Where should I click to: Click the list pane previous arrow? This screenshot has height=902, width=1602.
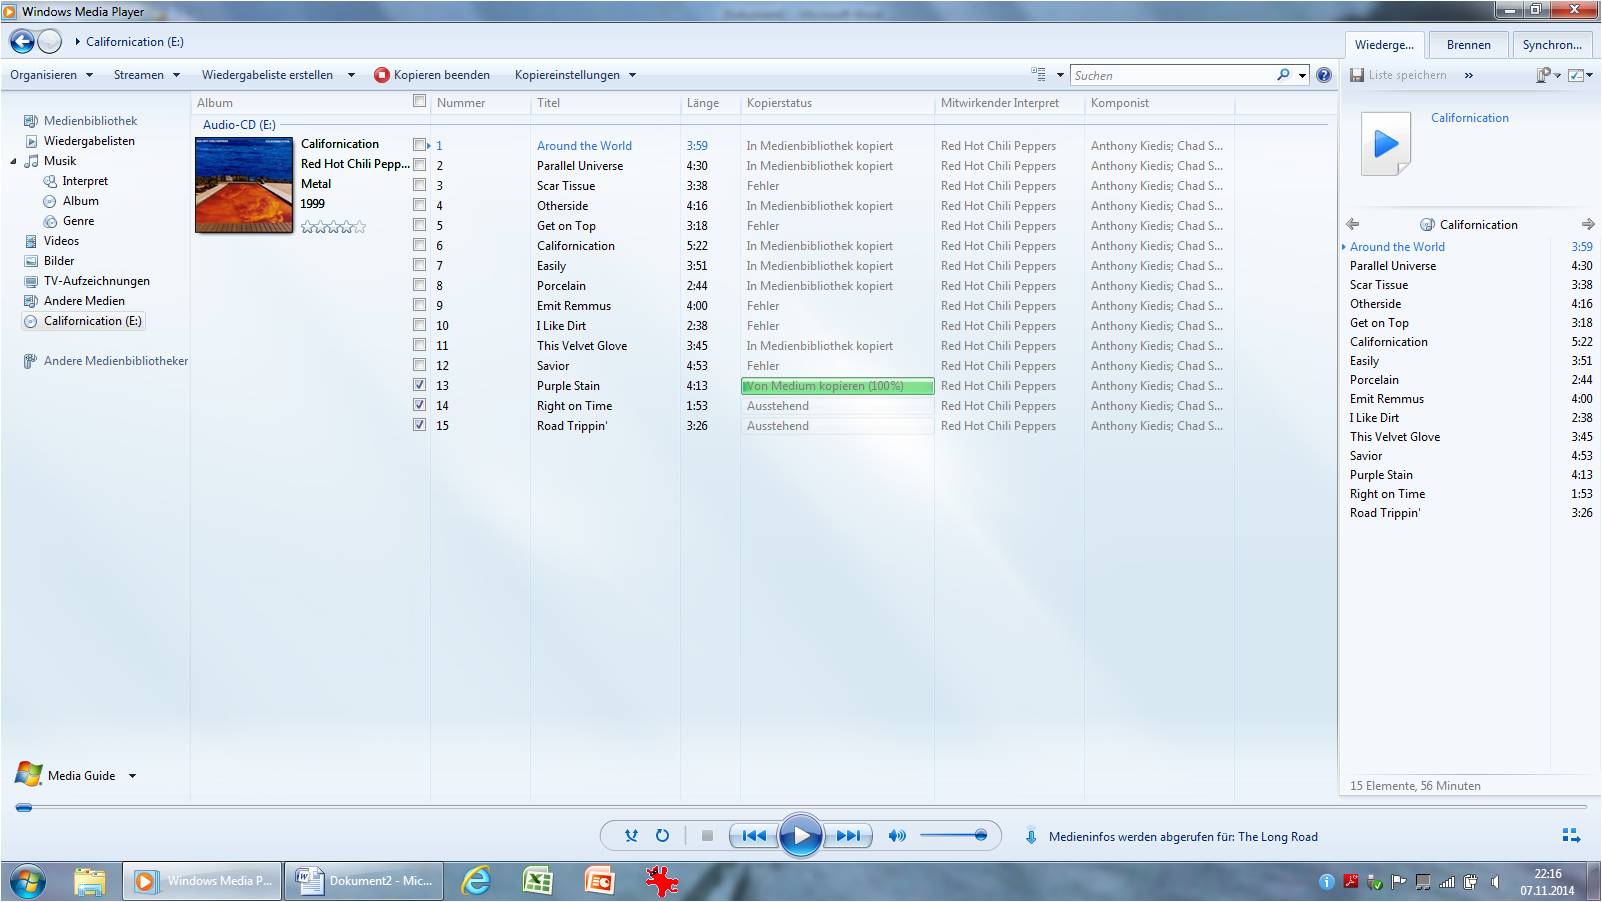tap(1353, 224)
